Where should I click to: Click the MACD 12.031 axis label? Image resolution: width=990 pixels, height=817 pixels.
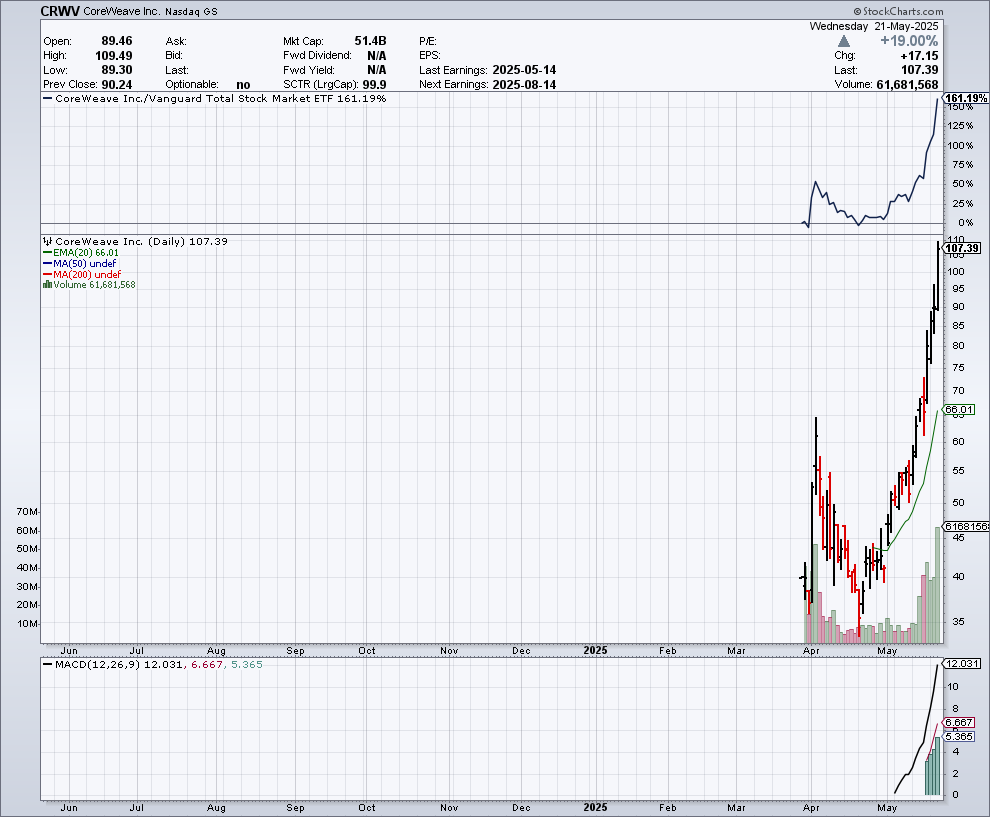pyautogui.click(x=962, y=664)
